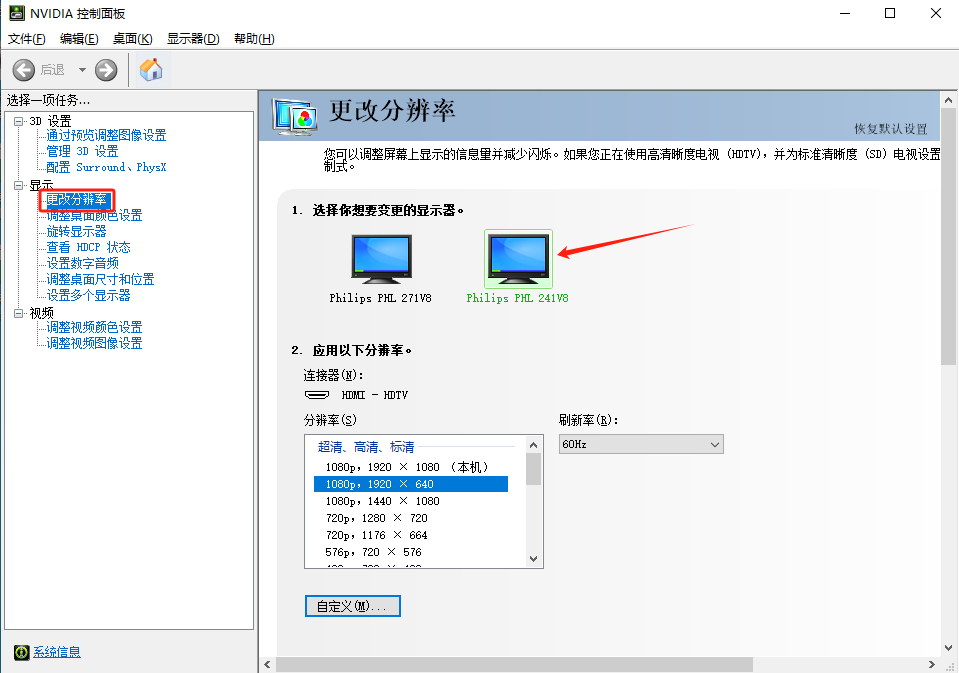The image size is (959, 673).
Task: Open 设置数字音频
Action: (x=83, y=263)
